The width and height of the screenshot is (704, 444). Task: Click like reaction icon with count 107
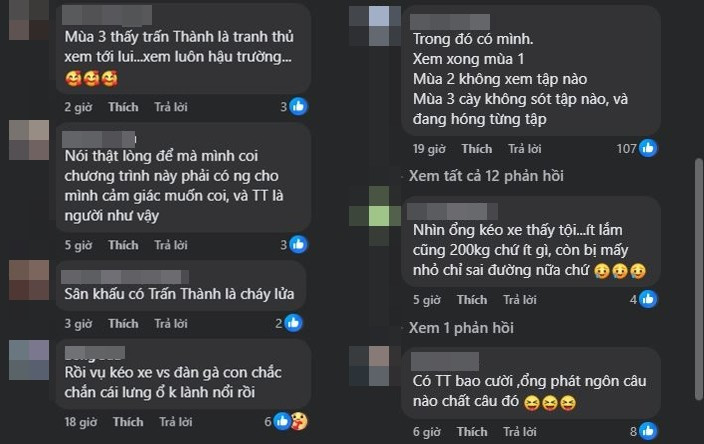coord(648,149)
